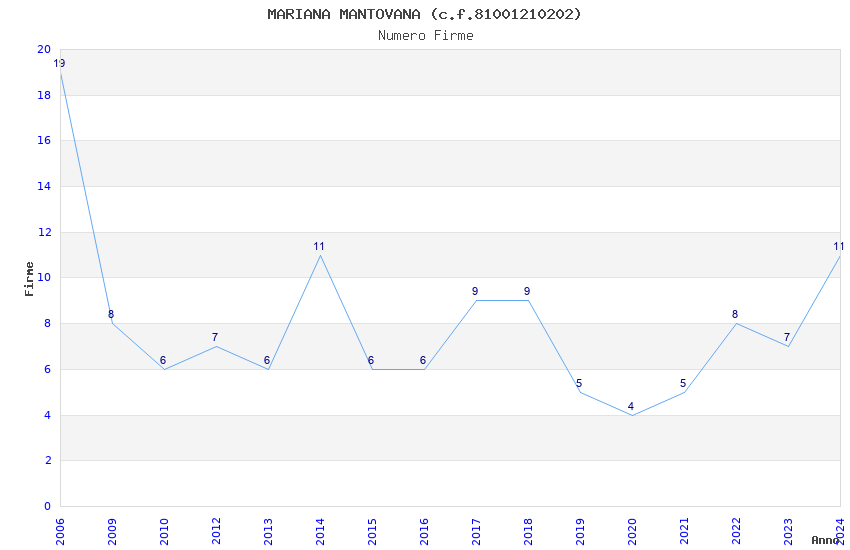Select y-axis tick label 16

point(44,140)
